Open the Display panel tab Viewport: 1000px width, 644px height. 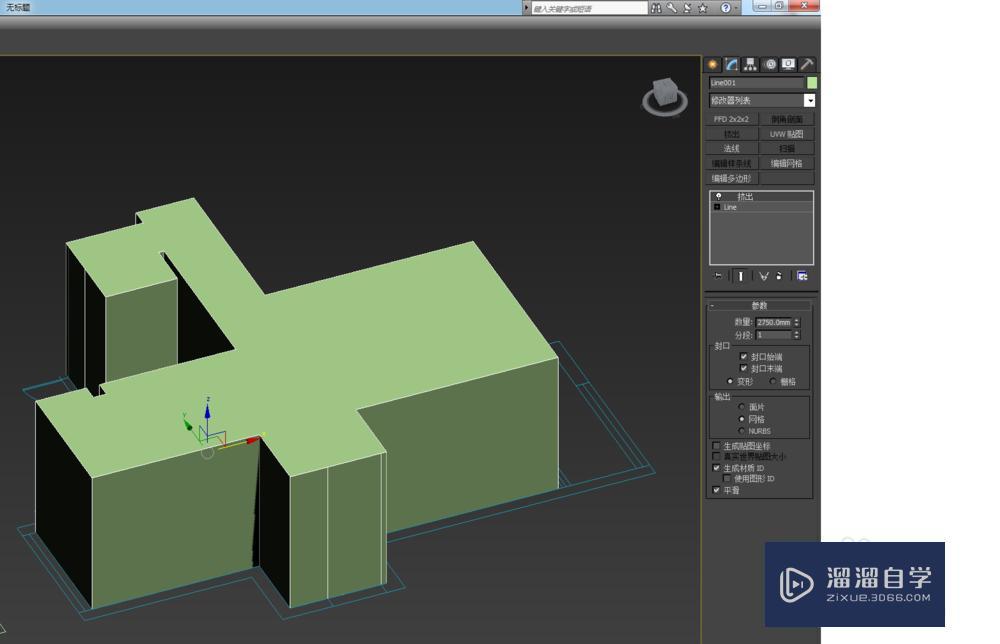789,64
